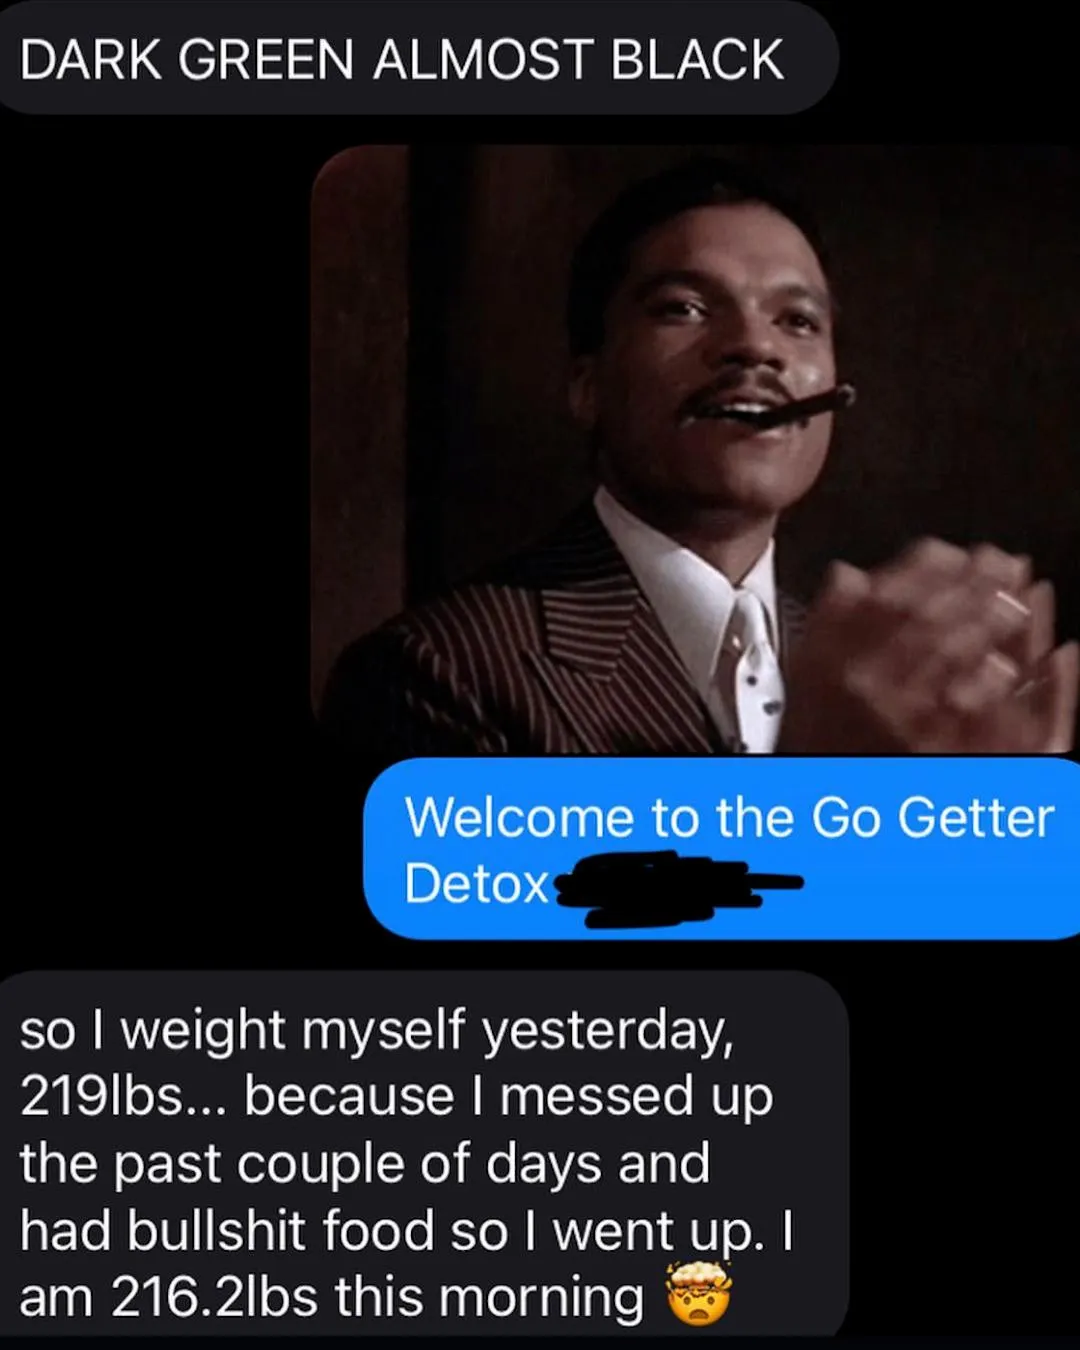Tap the words Go Getter

coord(932,819)
